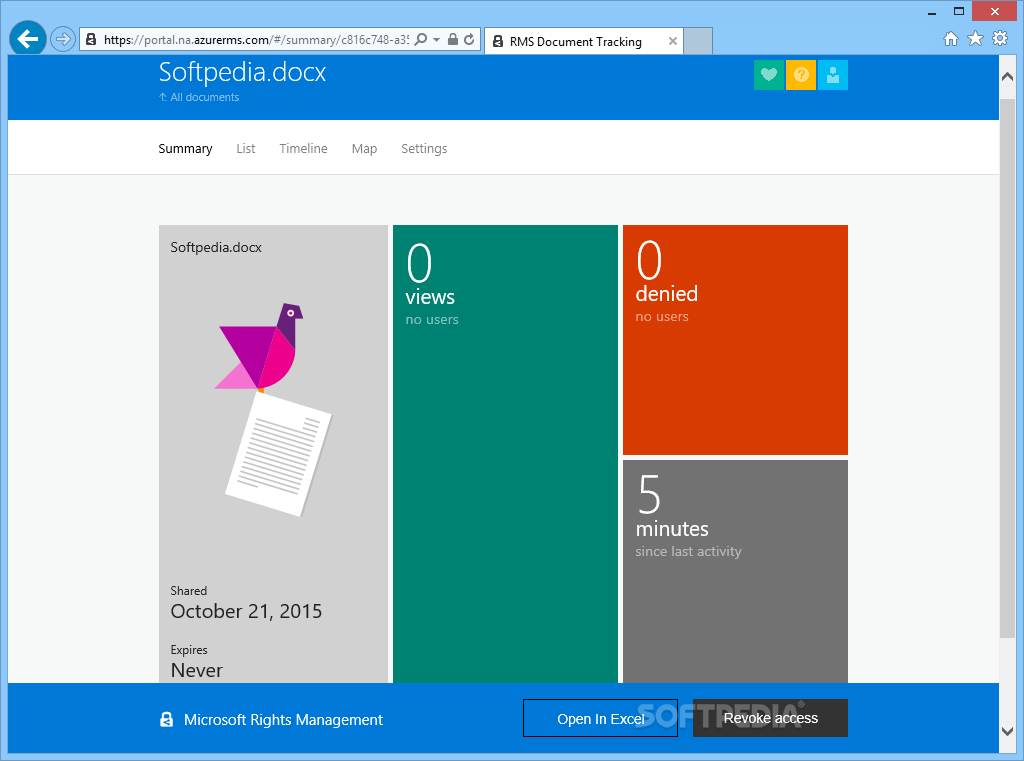Screen dimensions: 1024x761
Task: Click the light blue user account icon
Action: pyautogui.click(x=833, y=74)
